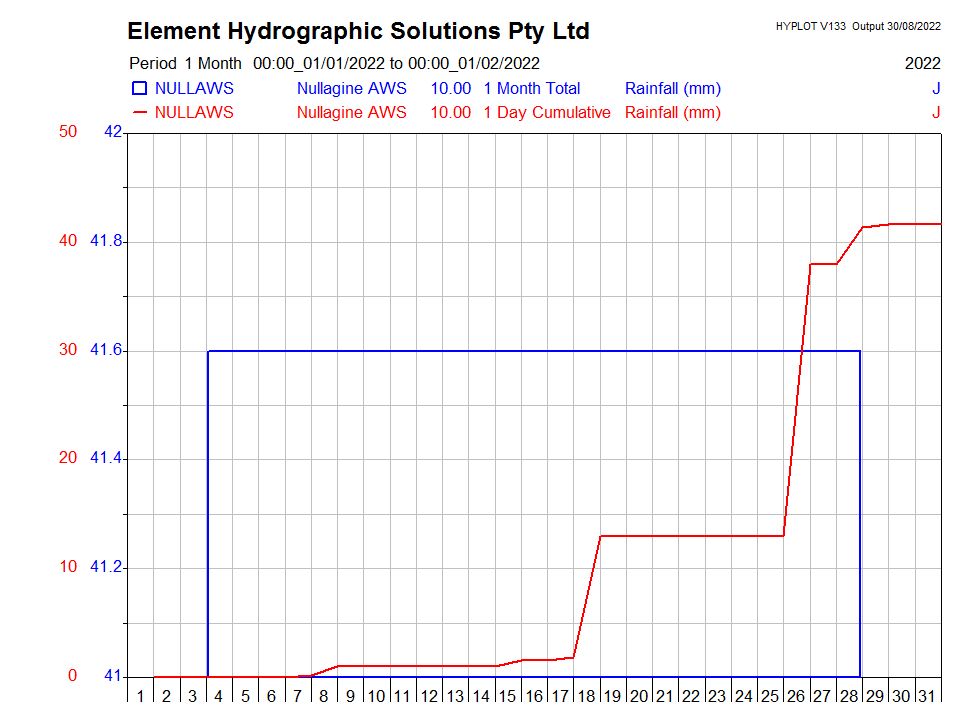
Task: Click the blue 41.6 axis value
Action: point(106,350)
